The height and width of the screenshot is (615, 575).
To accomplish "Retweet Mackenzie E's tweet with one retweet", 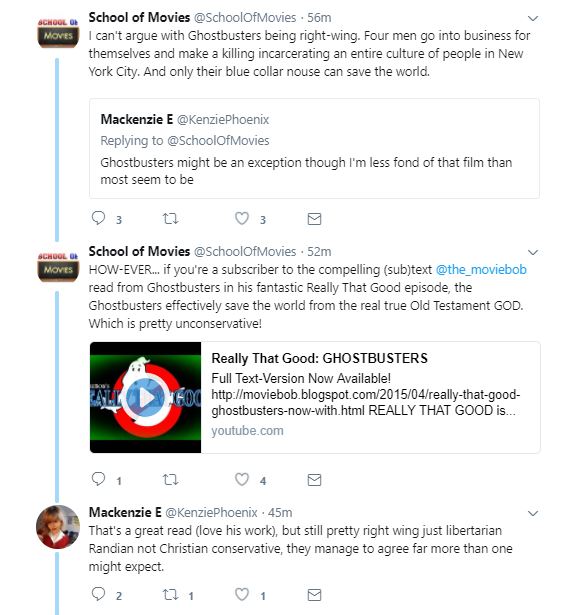I will pyautogui.click(x=171, y=595).
